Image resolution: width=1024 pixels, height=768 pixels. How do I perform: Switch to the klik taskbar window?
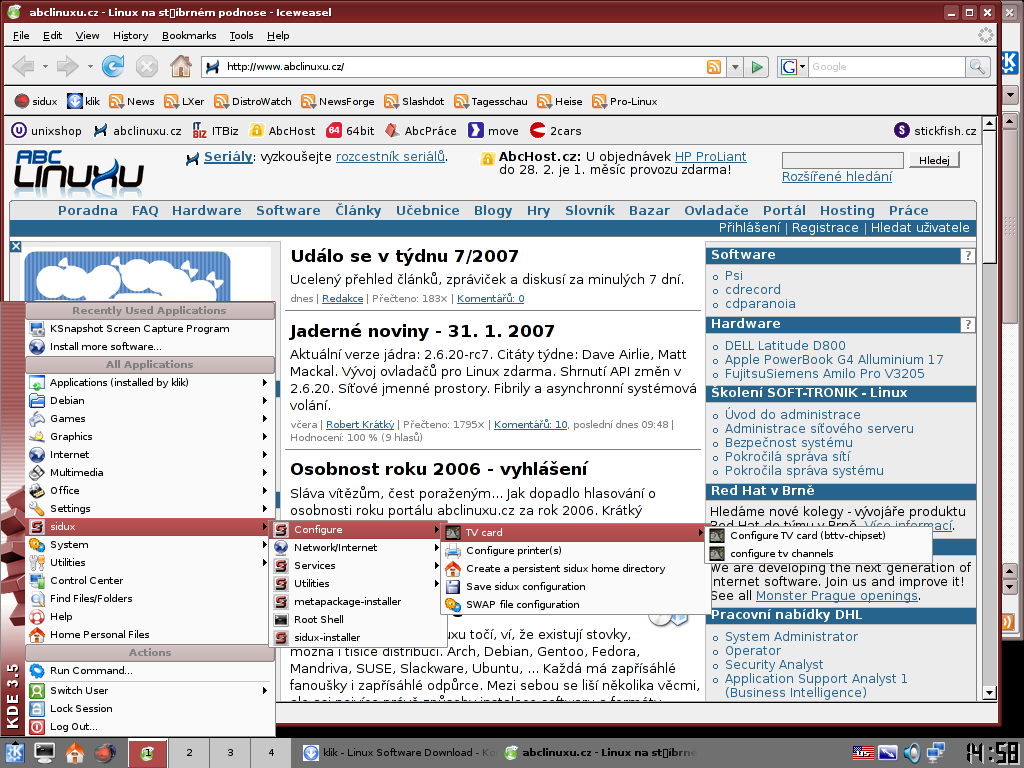coord(398,753)
